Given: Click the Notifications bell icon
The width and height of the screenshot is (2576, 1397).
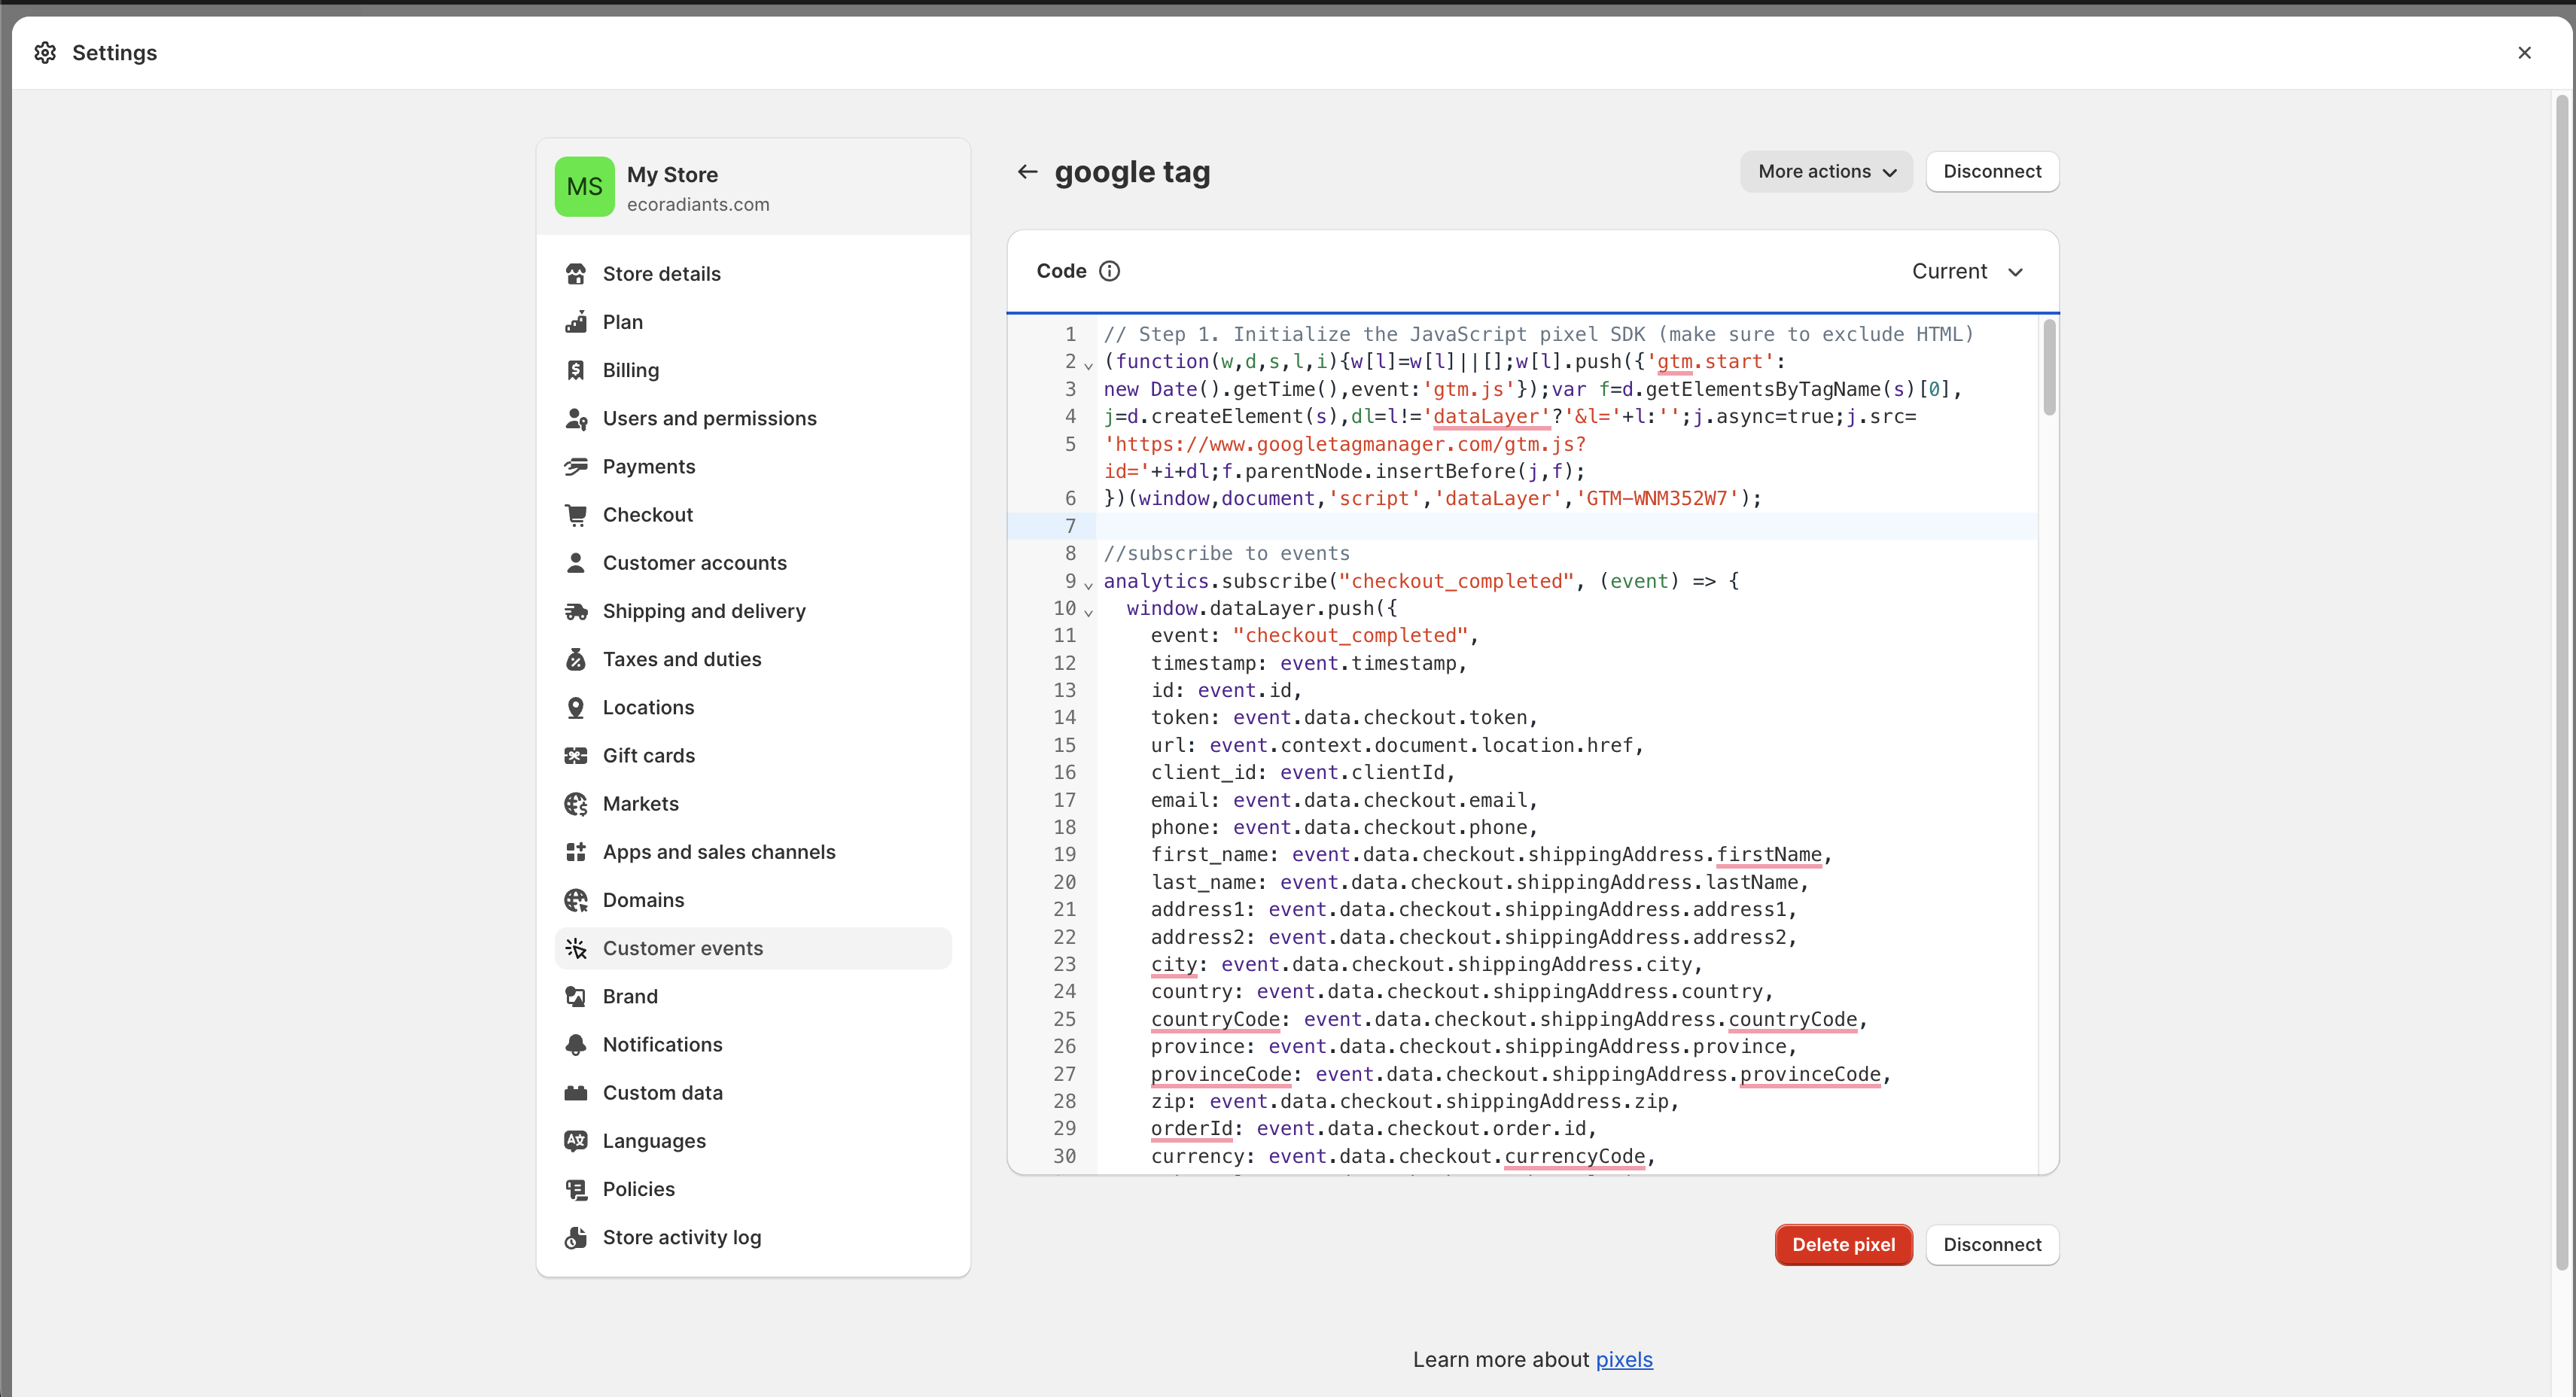Looking at the screenshot, I should click(575, 1045).
